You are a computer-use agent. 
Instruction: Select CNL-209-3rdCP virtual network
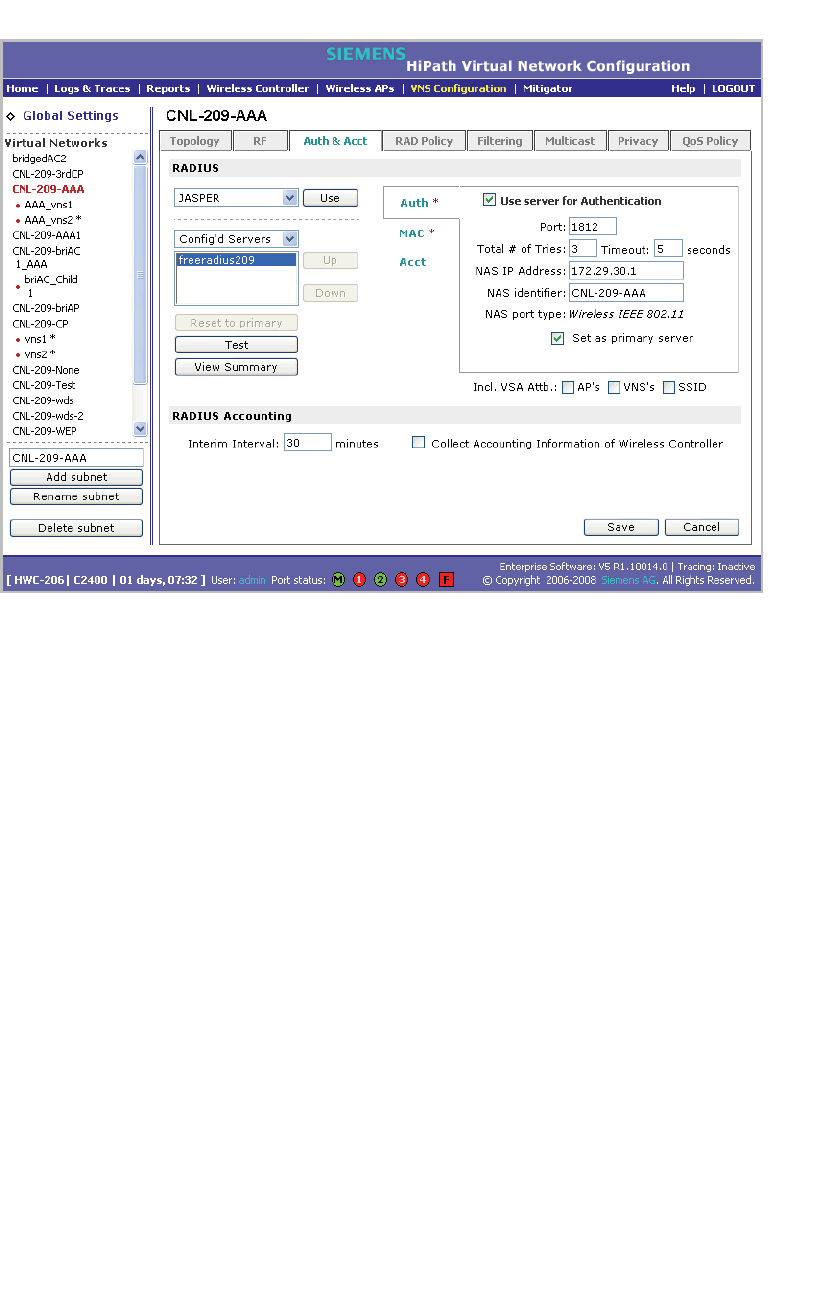[48, 174]
